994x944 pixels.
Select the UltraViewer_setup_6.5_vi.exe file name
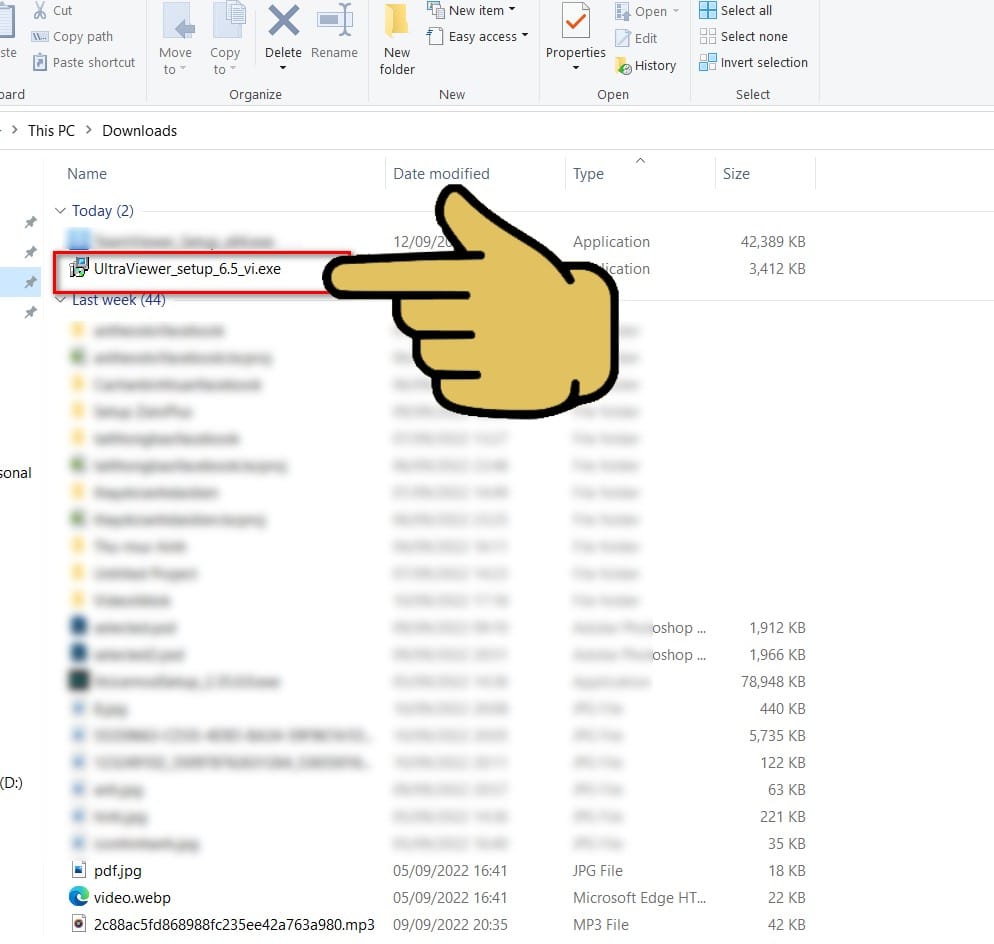(187, 269)
